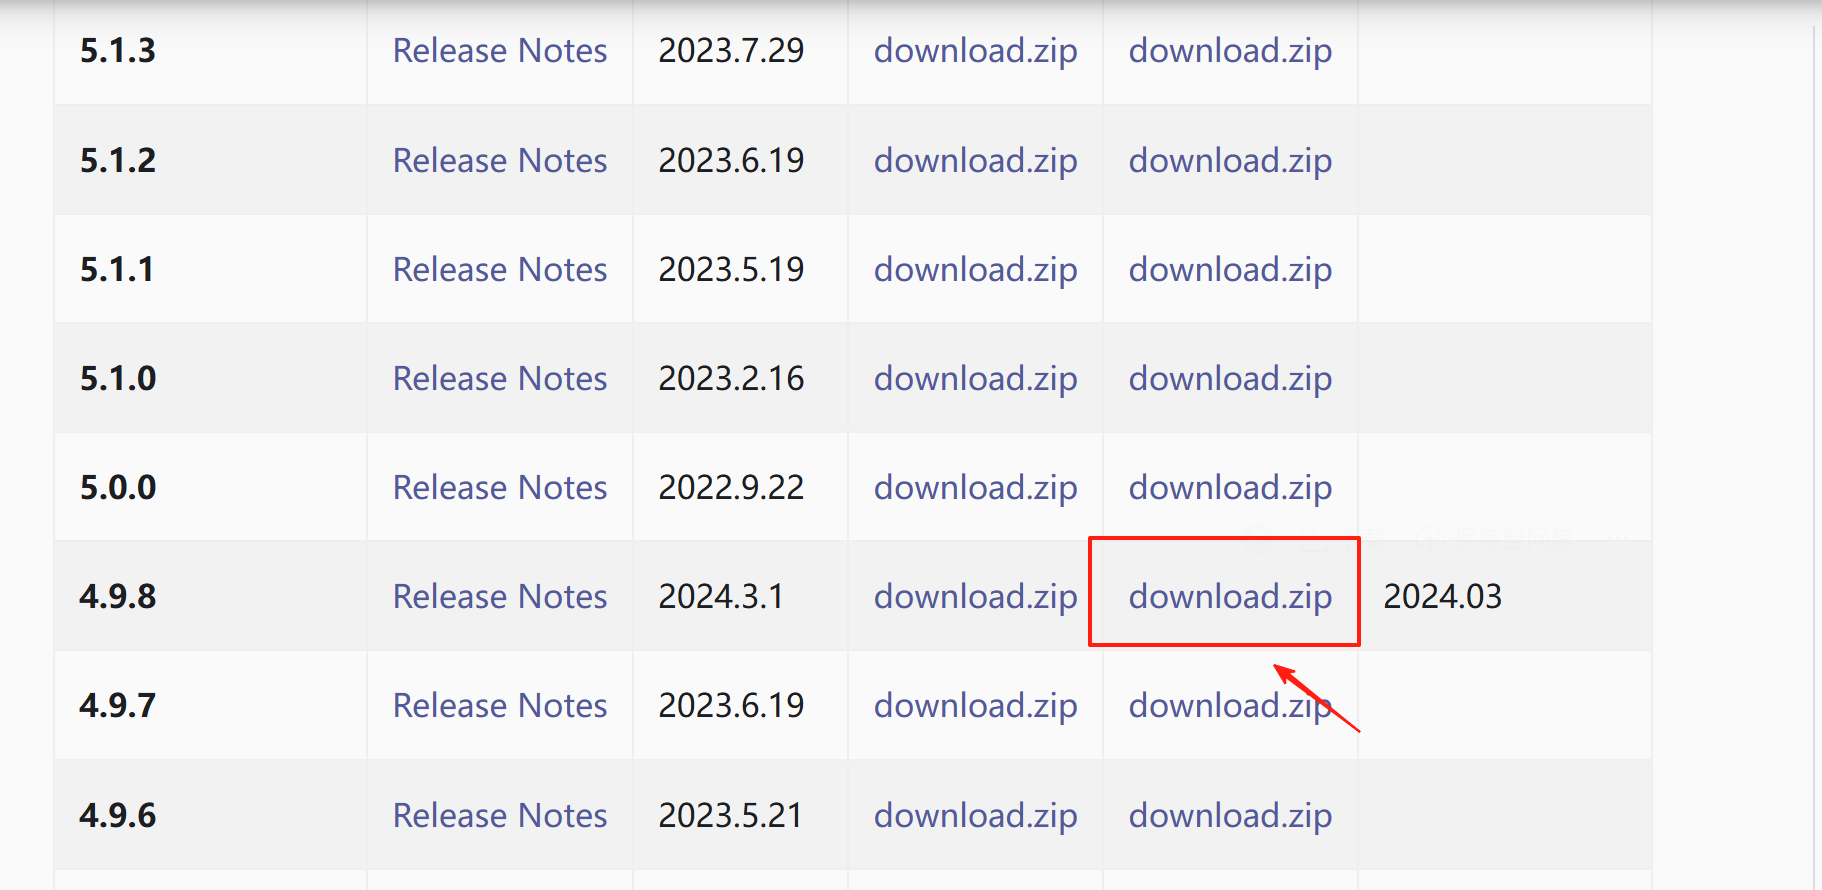Open Release Notes for version 5.0.0
The image size is (1822, 890).
[500, 487]
